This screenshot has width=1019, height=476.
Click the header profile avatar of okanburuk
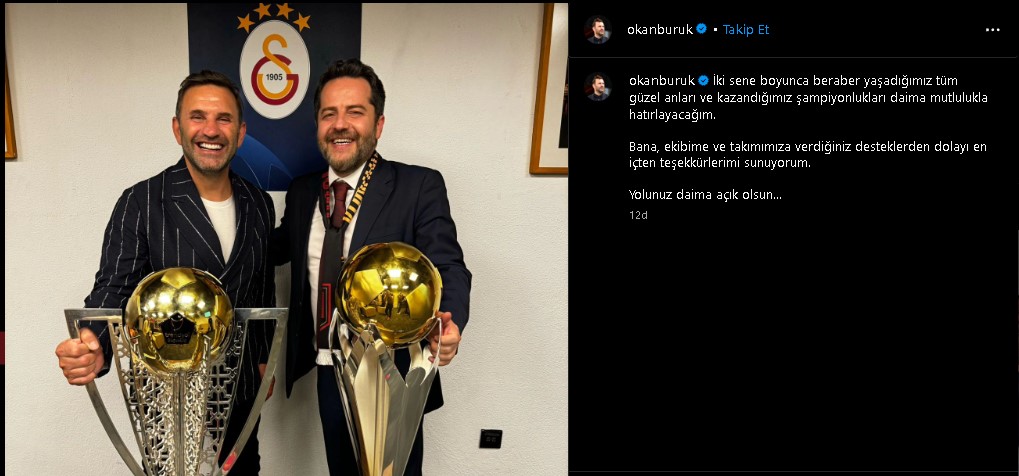597,29
